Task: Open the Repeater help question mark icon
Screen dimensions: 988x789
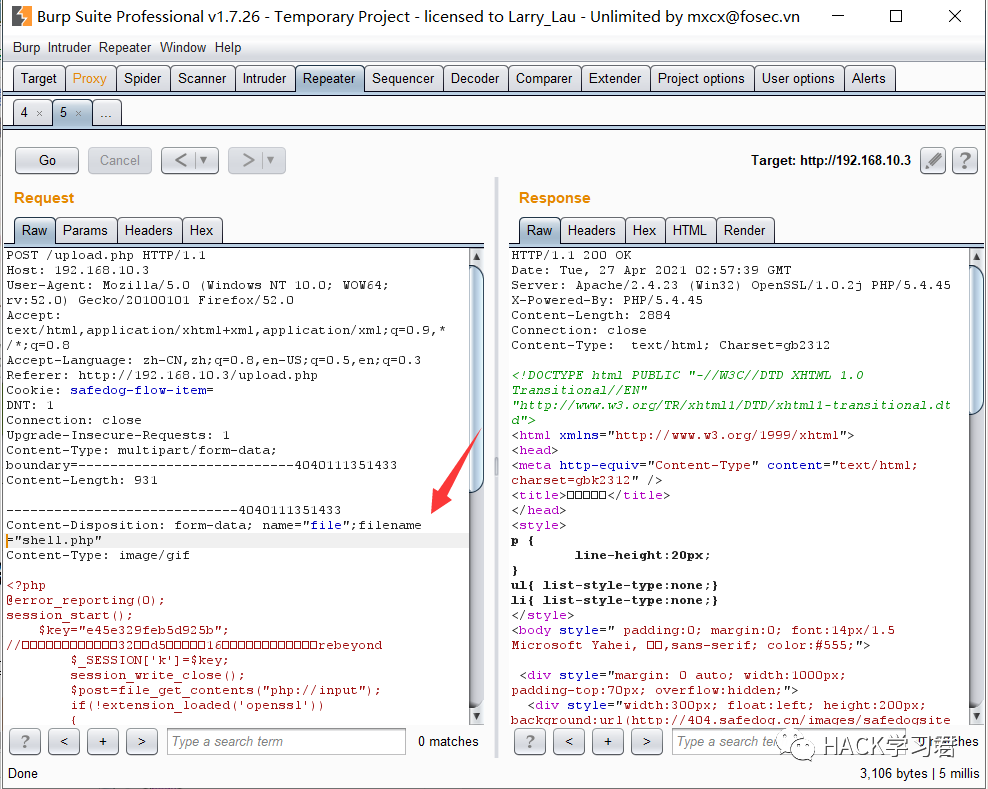Action: coord(964,161)
